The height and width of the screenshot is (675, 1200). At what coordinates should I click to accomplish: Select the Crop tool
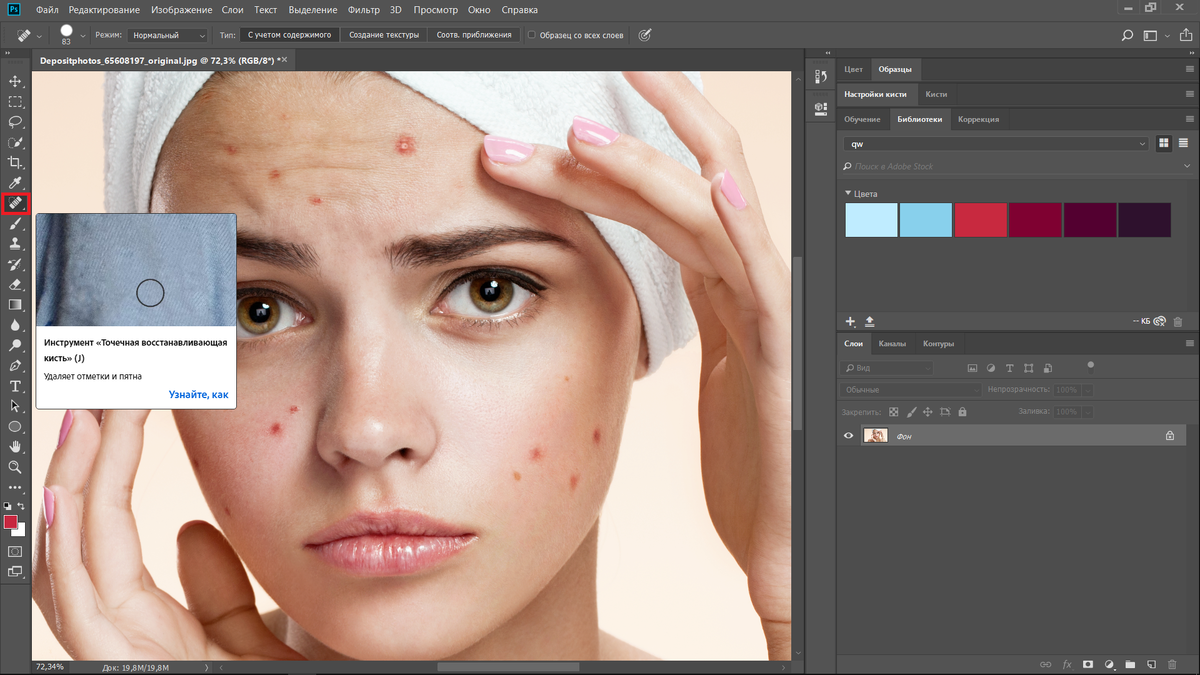coord(15,162)
